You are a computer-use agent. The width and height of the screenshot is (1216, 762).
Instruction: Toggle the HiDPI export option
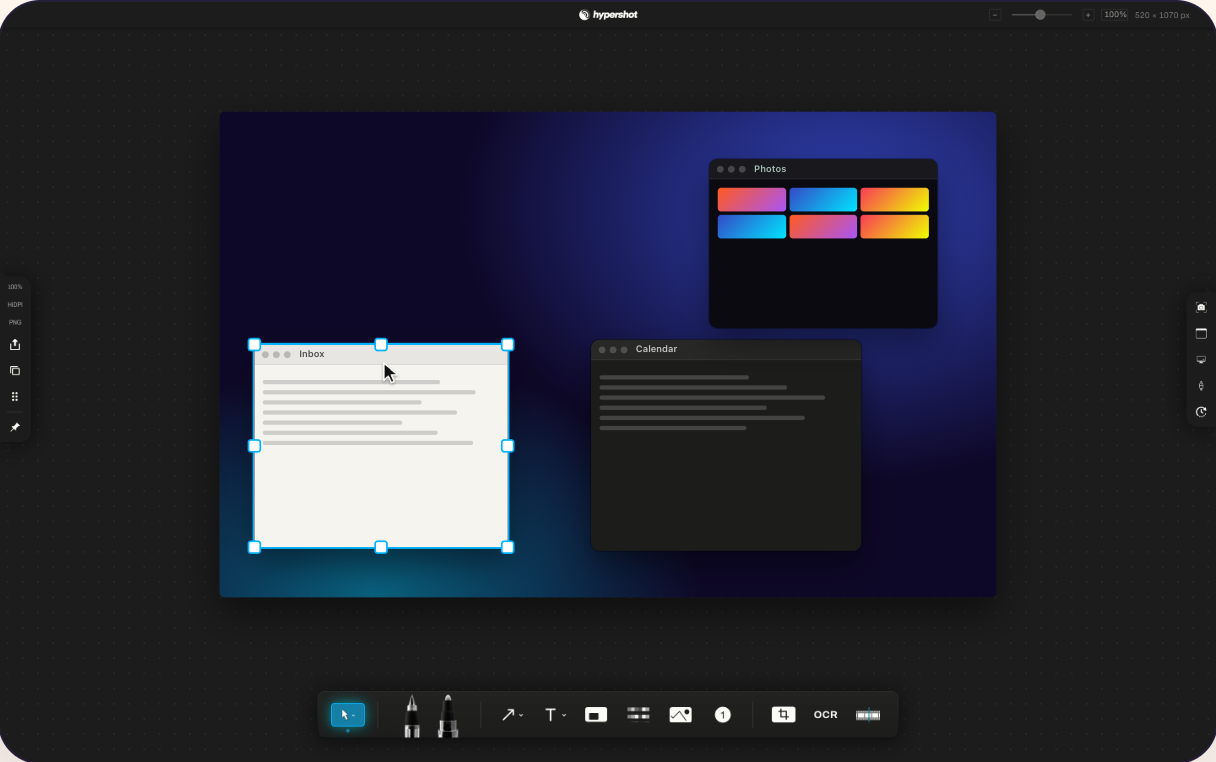[x=15, y=305]
